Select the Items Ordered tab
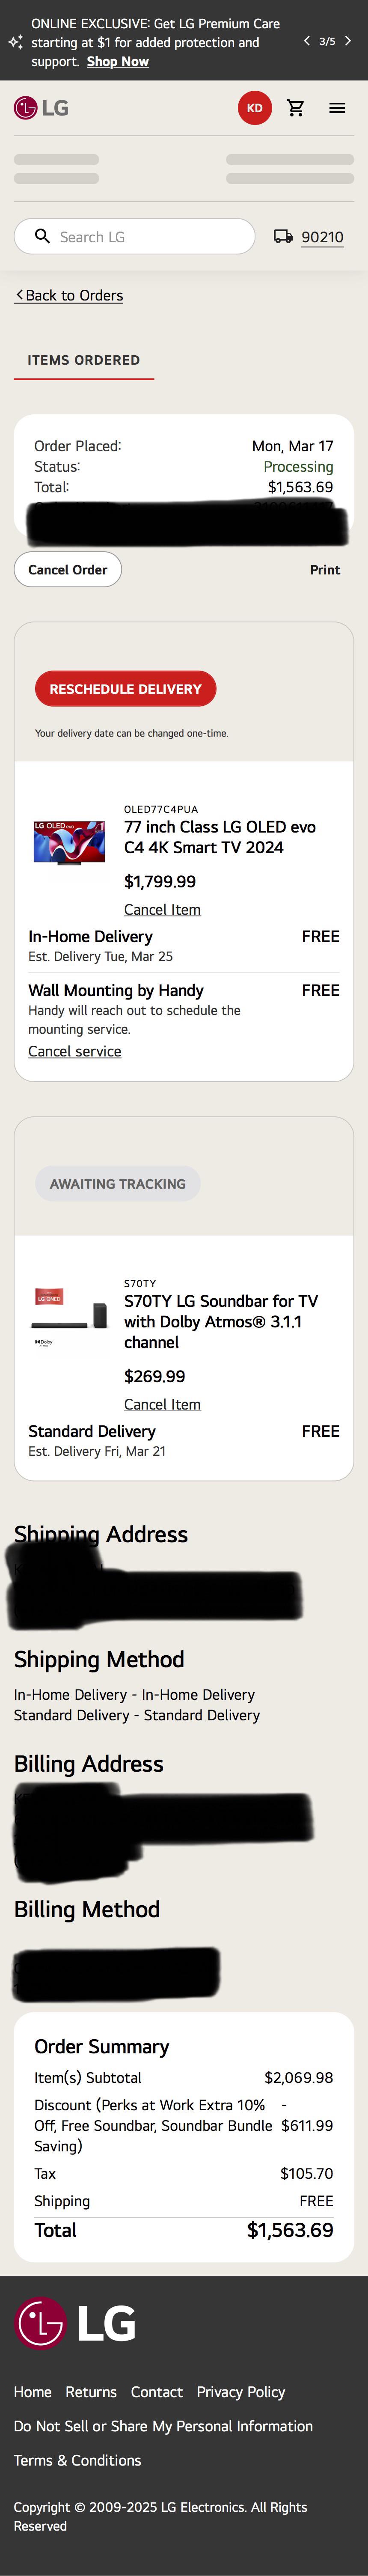This screenshot has height=2576, width=368. pyautogui.click(x=84, y=360)
